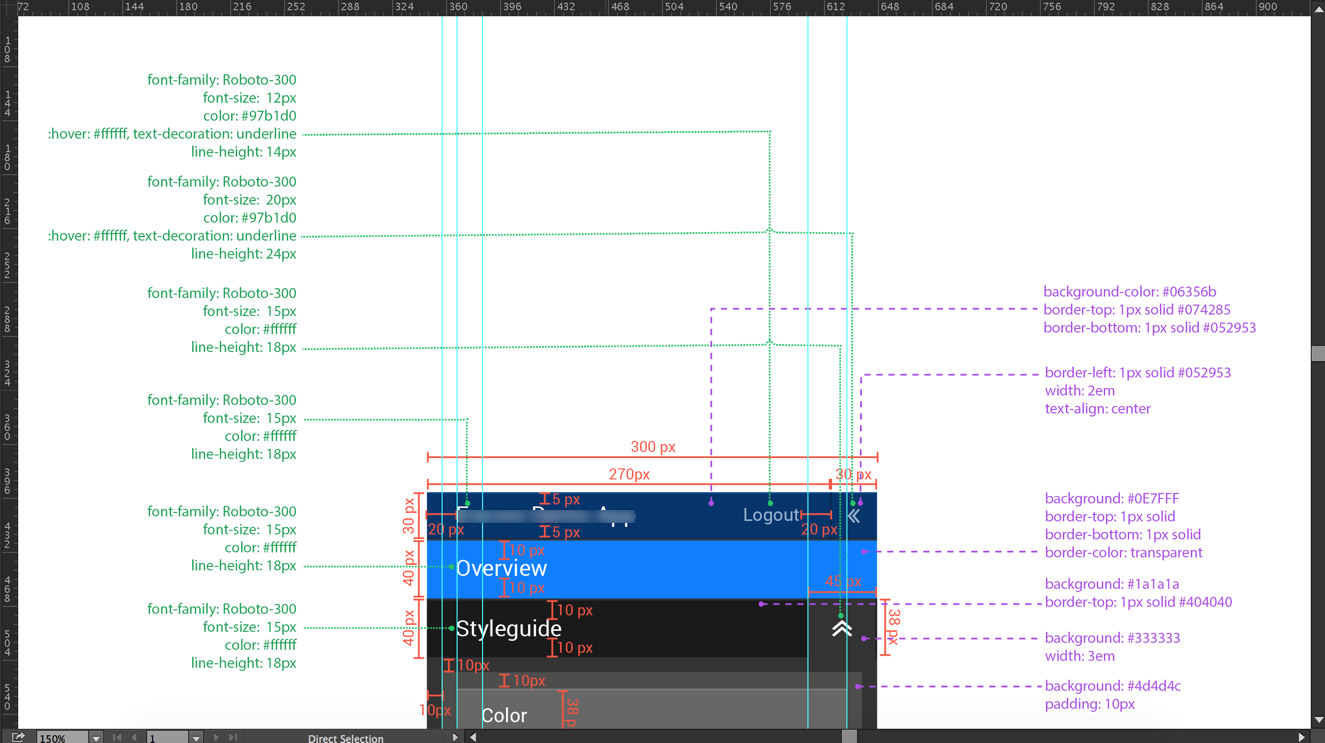Click the horizontal scrollbar thumb
The image size is (1325, 743).
pos(849,737)
